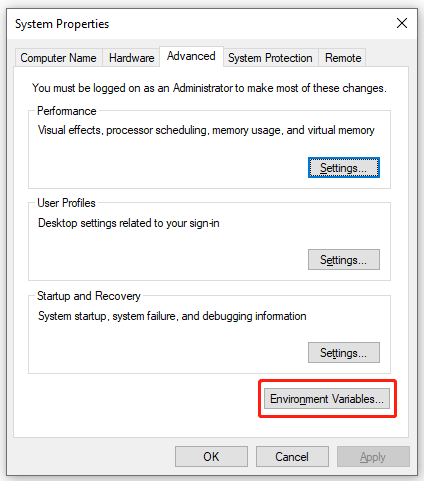Close the System Properties dialog

402,23
